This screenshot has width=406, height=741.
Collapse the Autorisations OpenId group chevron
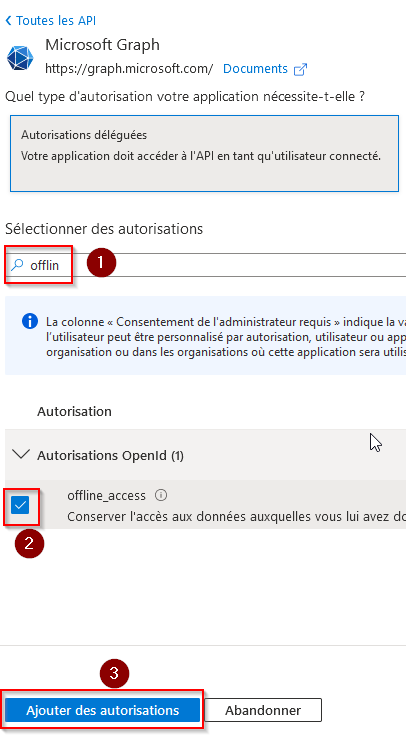(21, 455)
